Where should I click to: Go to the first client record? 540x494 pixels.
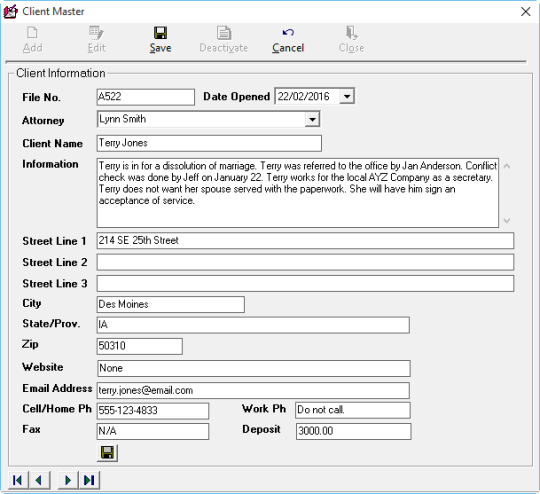18,480
